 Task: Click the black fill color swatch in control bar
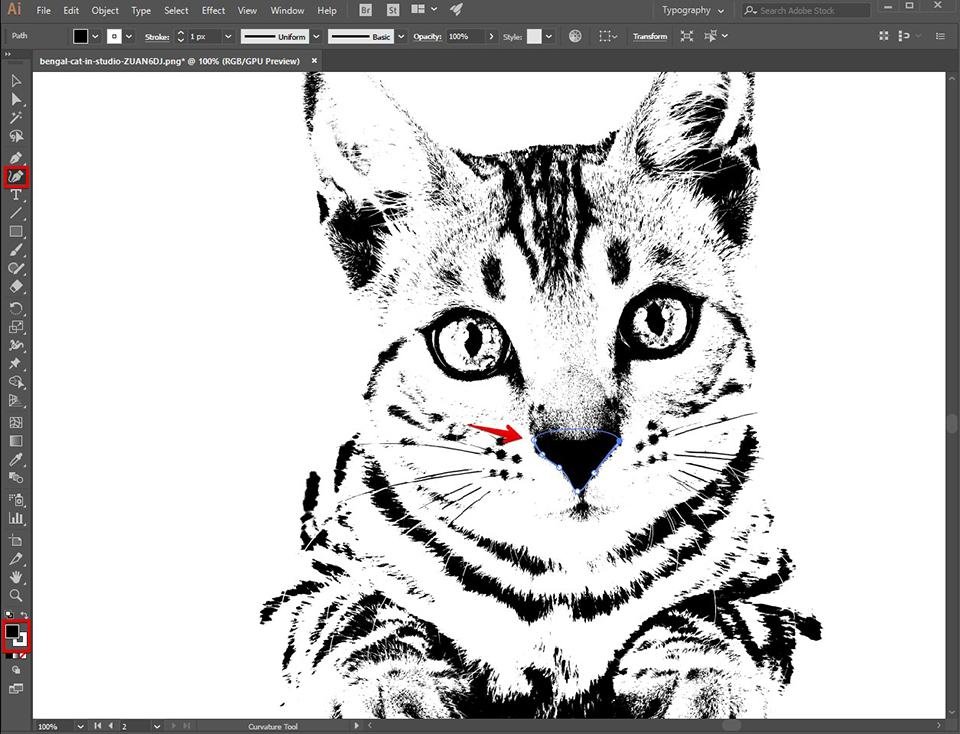[x=80, y=36]
